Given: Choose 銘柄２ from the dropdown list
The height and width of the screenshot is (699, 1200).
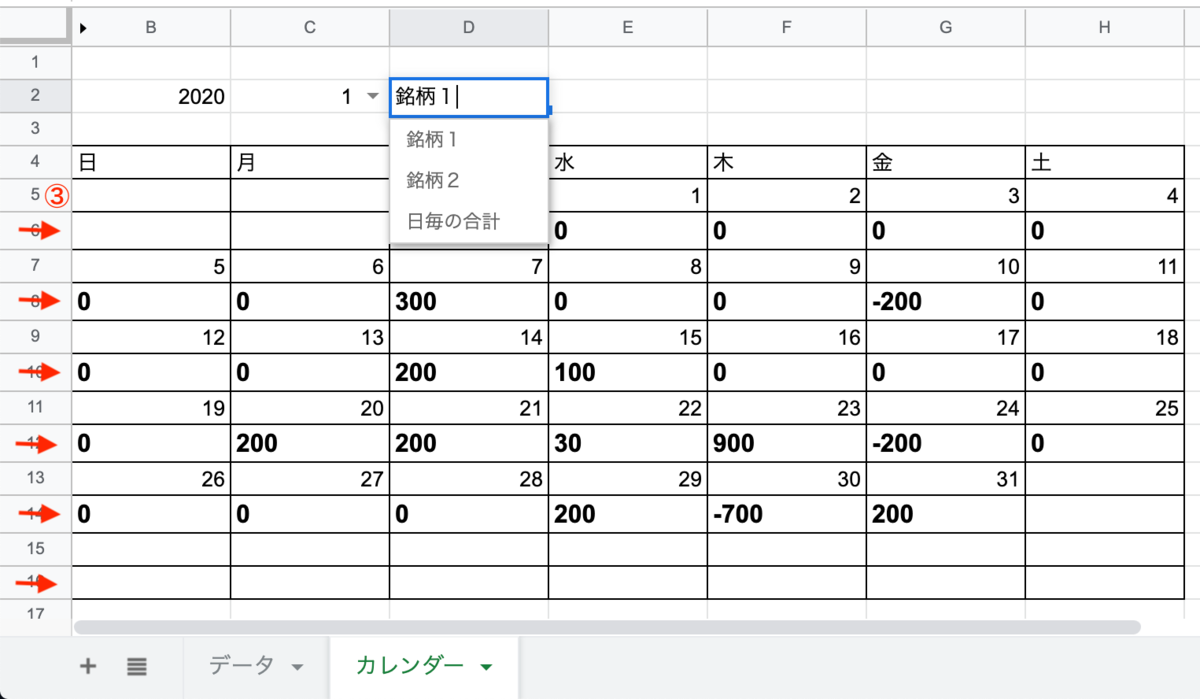Looking at the screenshot, I should point(468,180).
